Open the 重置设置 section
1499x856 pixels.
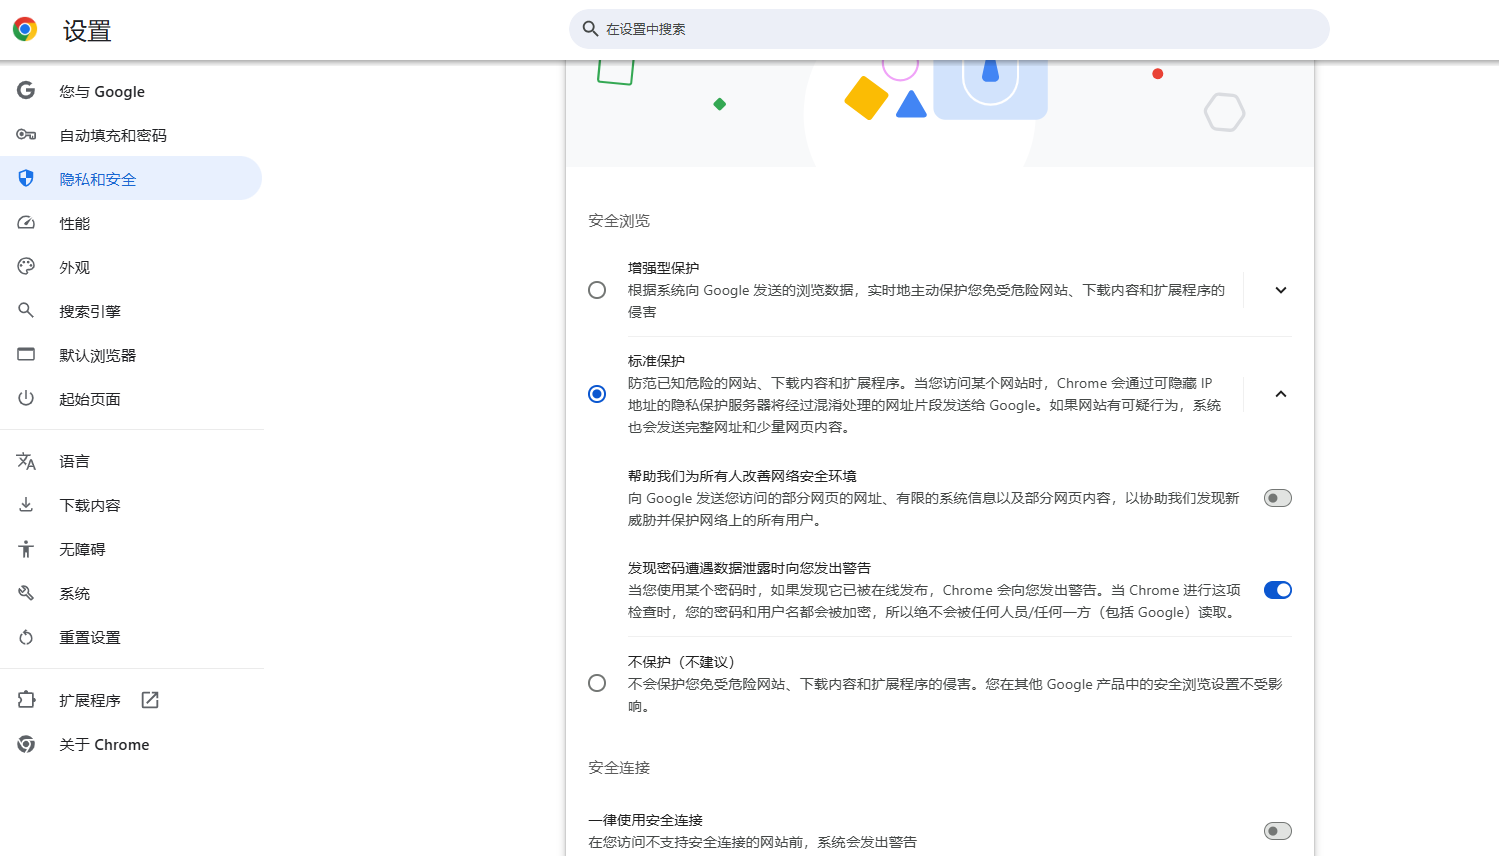click(x=131, y=637)
